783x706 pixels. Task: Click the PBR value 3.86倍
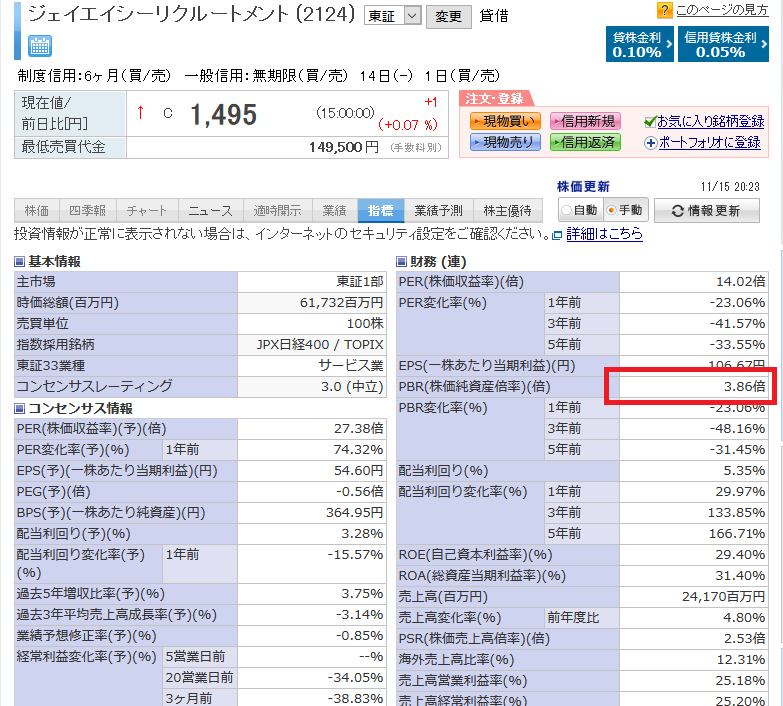745,386
